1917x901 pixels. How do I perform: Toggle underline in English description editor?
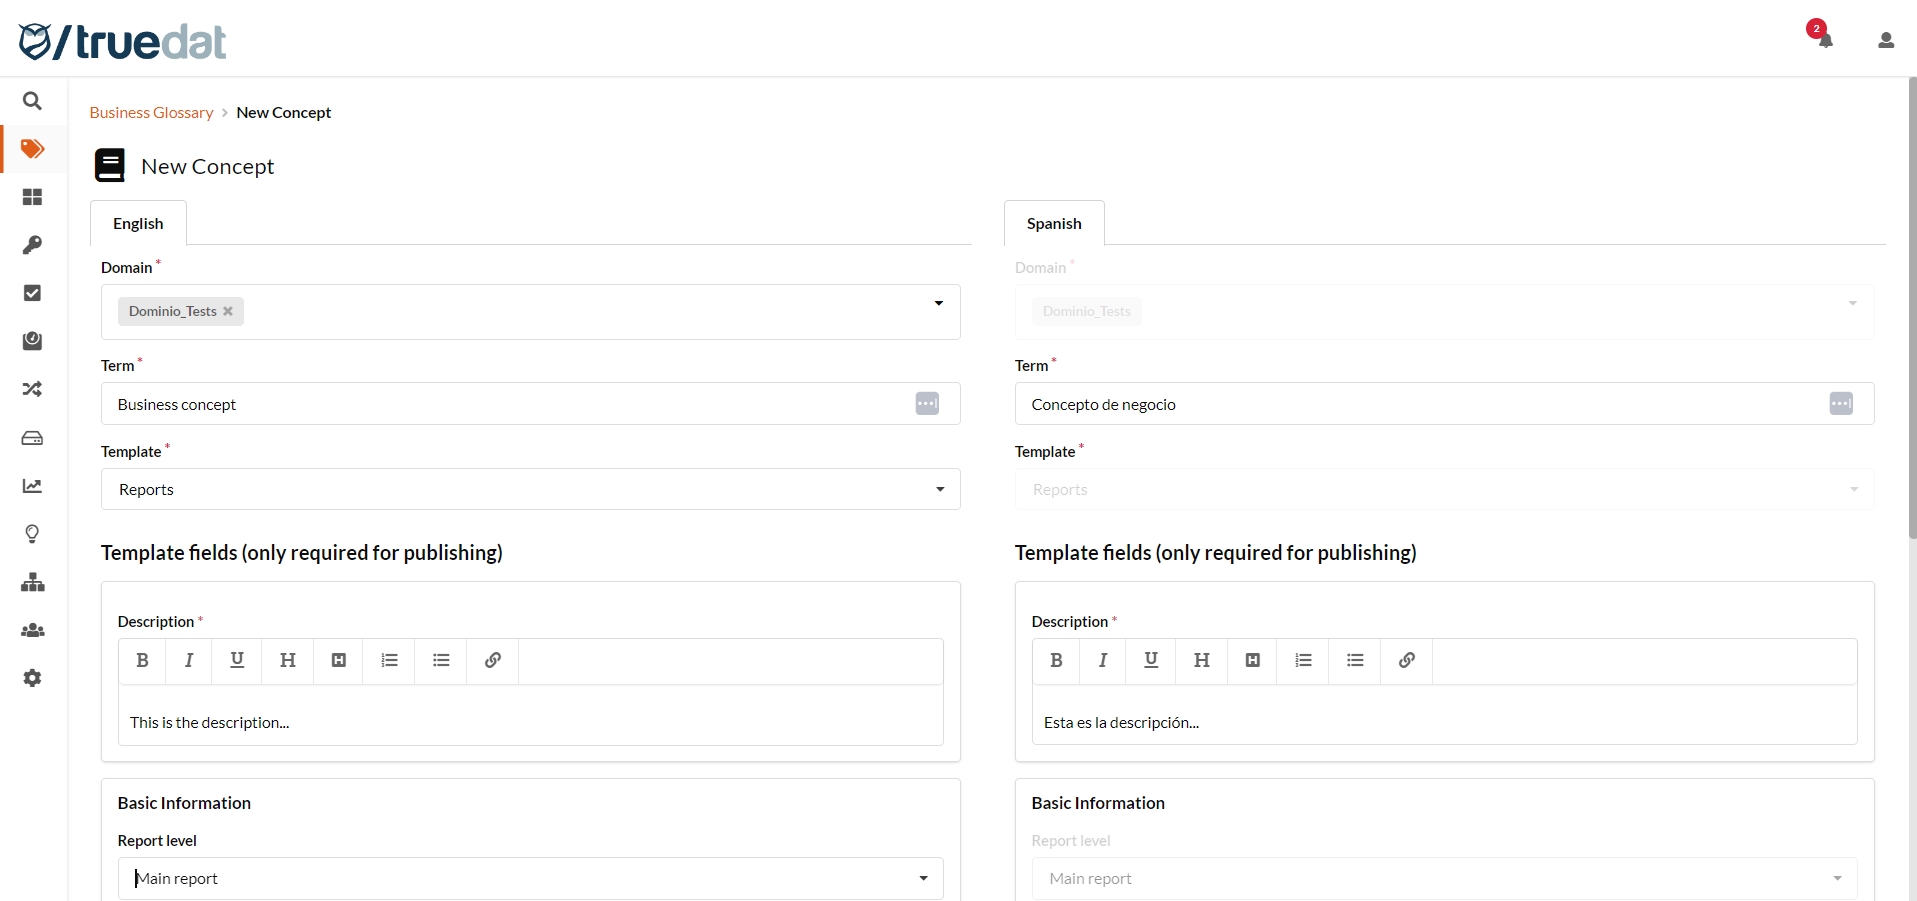coord(237,660)
